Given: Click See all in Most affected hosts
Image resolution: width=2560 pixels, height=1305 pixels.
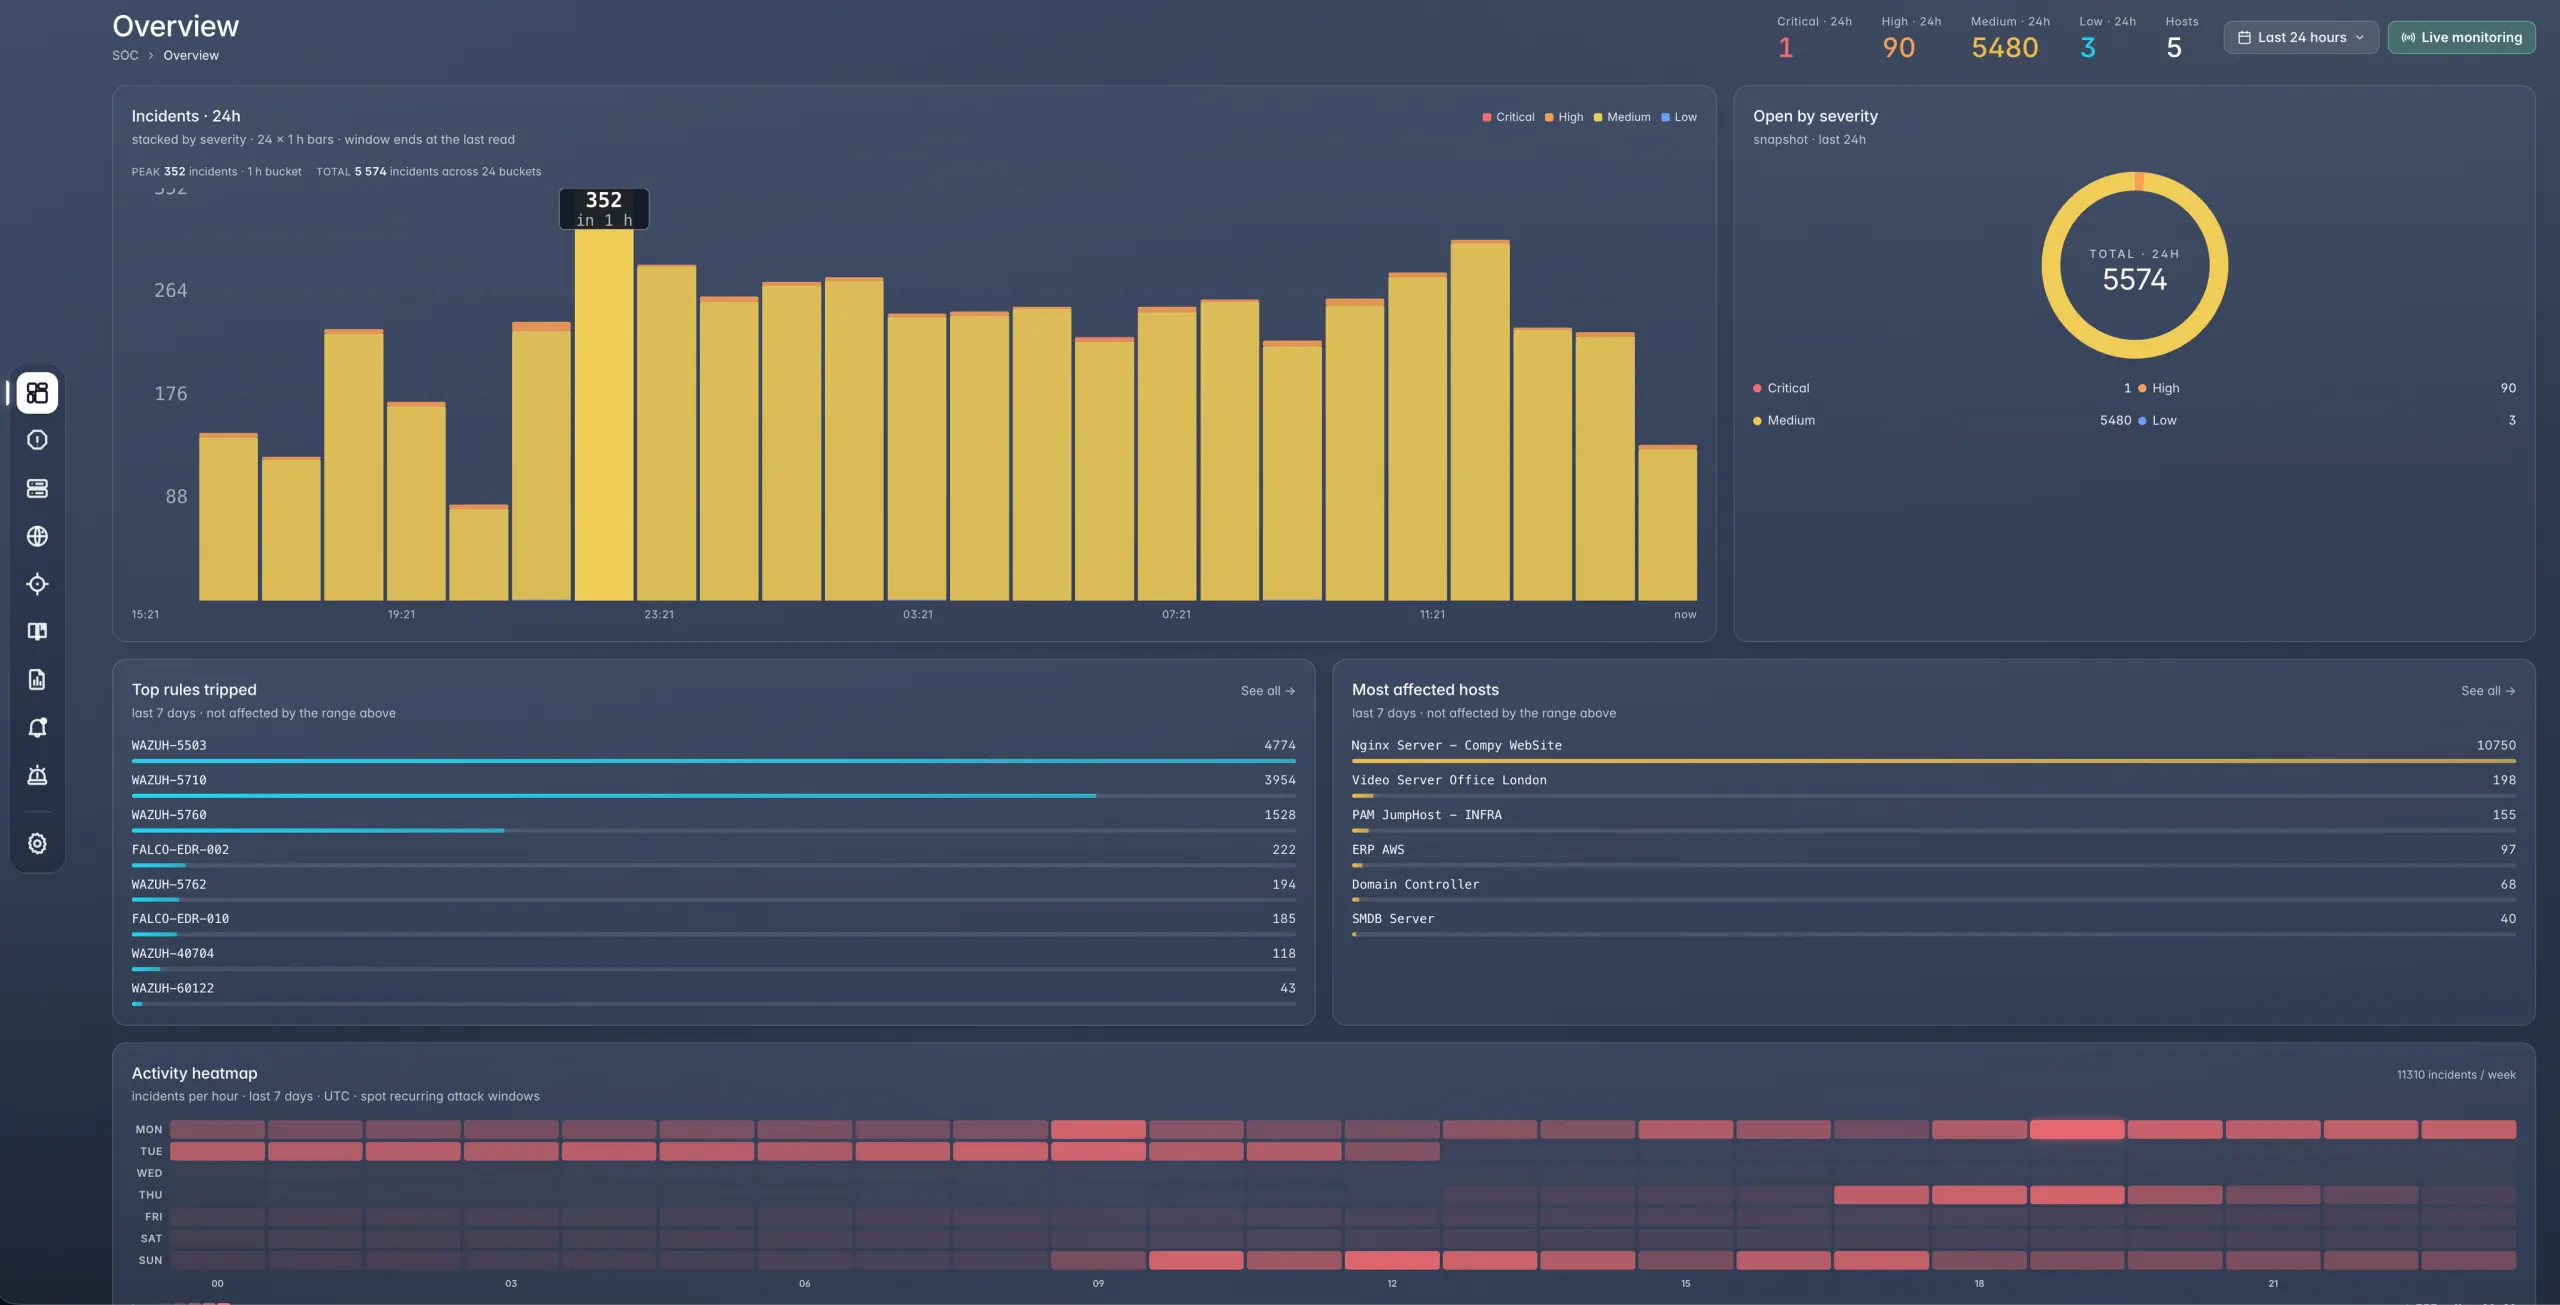Looking at the screenshot, I should pyautogui.click(x=2488, y=691).
